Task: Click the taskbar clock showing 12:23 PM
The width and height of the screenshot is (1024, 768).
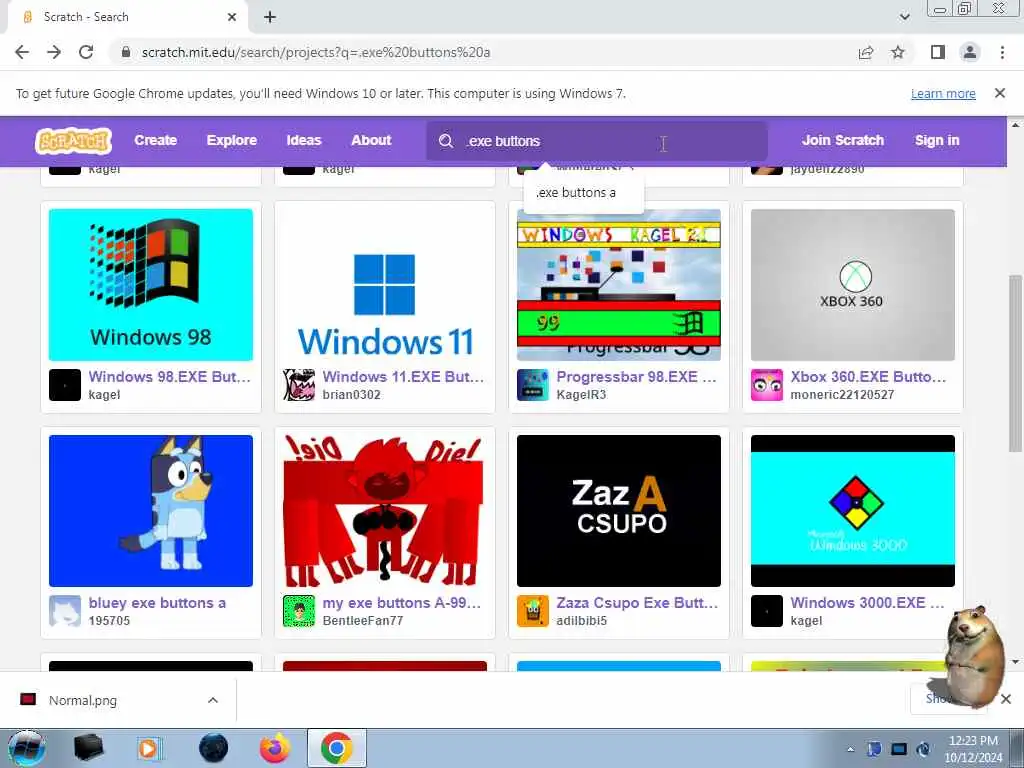Action: (973, 749)
